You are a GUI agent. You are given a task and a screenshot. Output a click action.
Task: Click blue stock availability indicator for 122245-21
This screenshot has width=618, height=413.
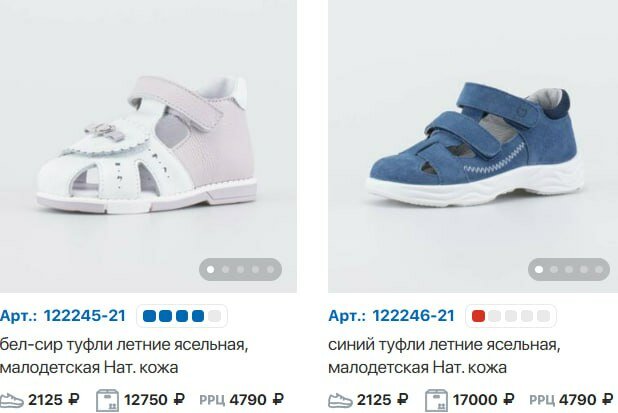[x=182, y=316]
